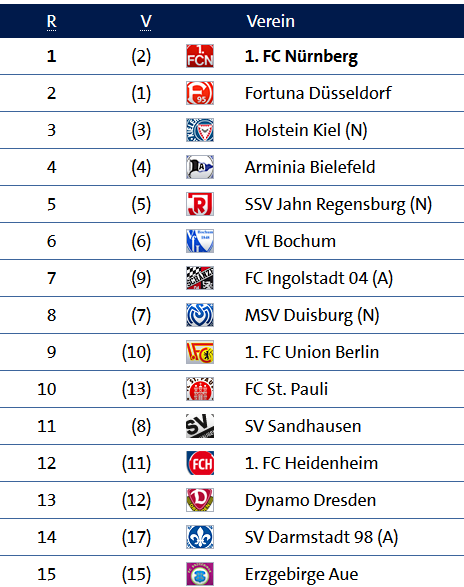Open the Fortuna Düsseldorf team name link
The image size is (464, 587).
(x=318, y=93)
